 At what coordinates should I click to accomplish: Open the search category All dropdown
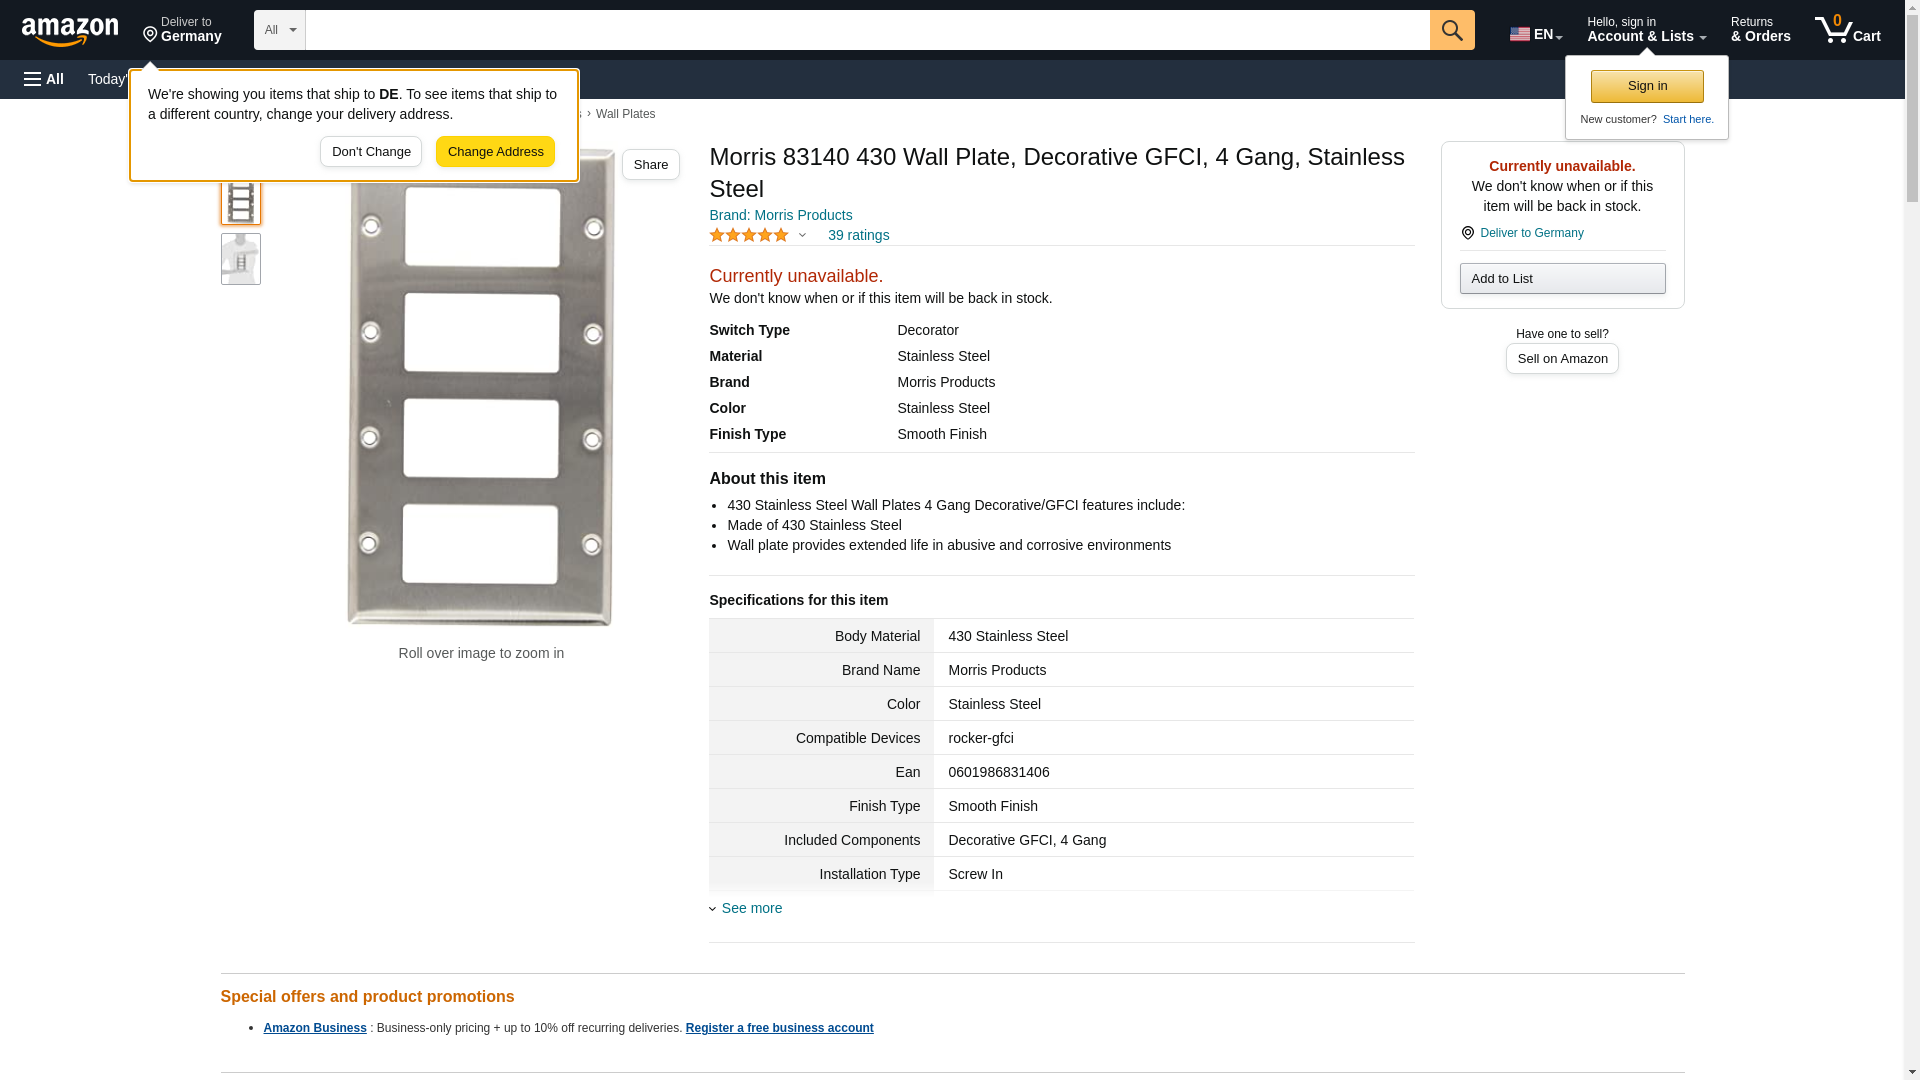pos(279,30)
